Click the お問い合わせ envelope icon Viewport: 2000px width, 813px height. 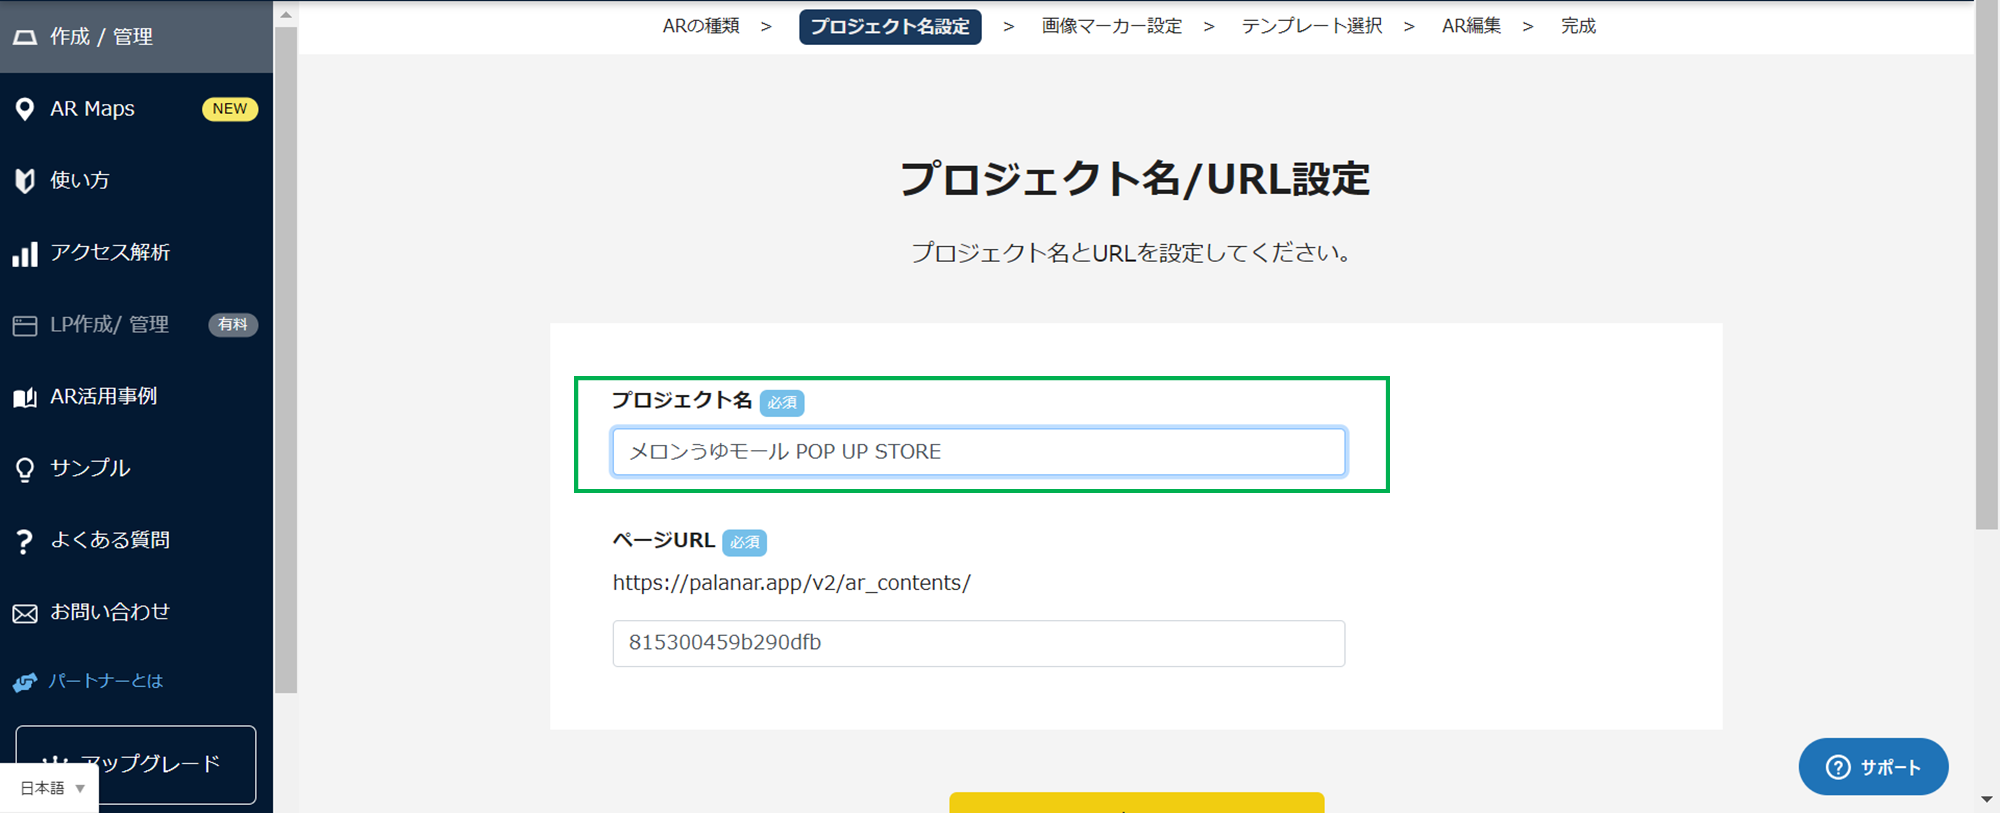coord(25,613)
